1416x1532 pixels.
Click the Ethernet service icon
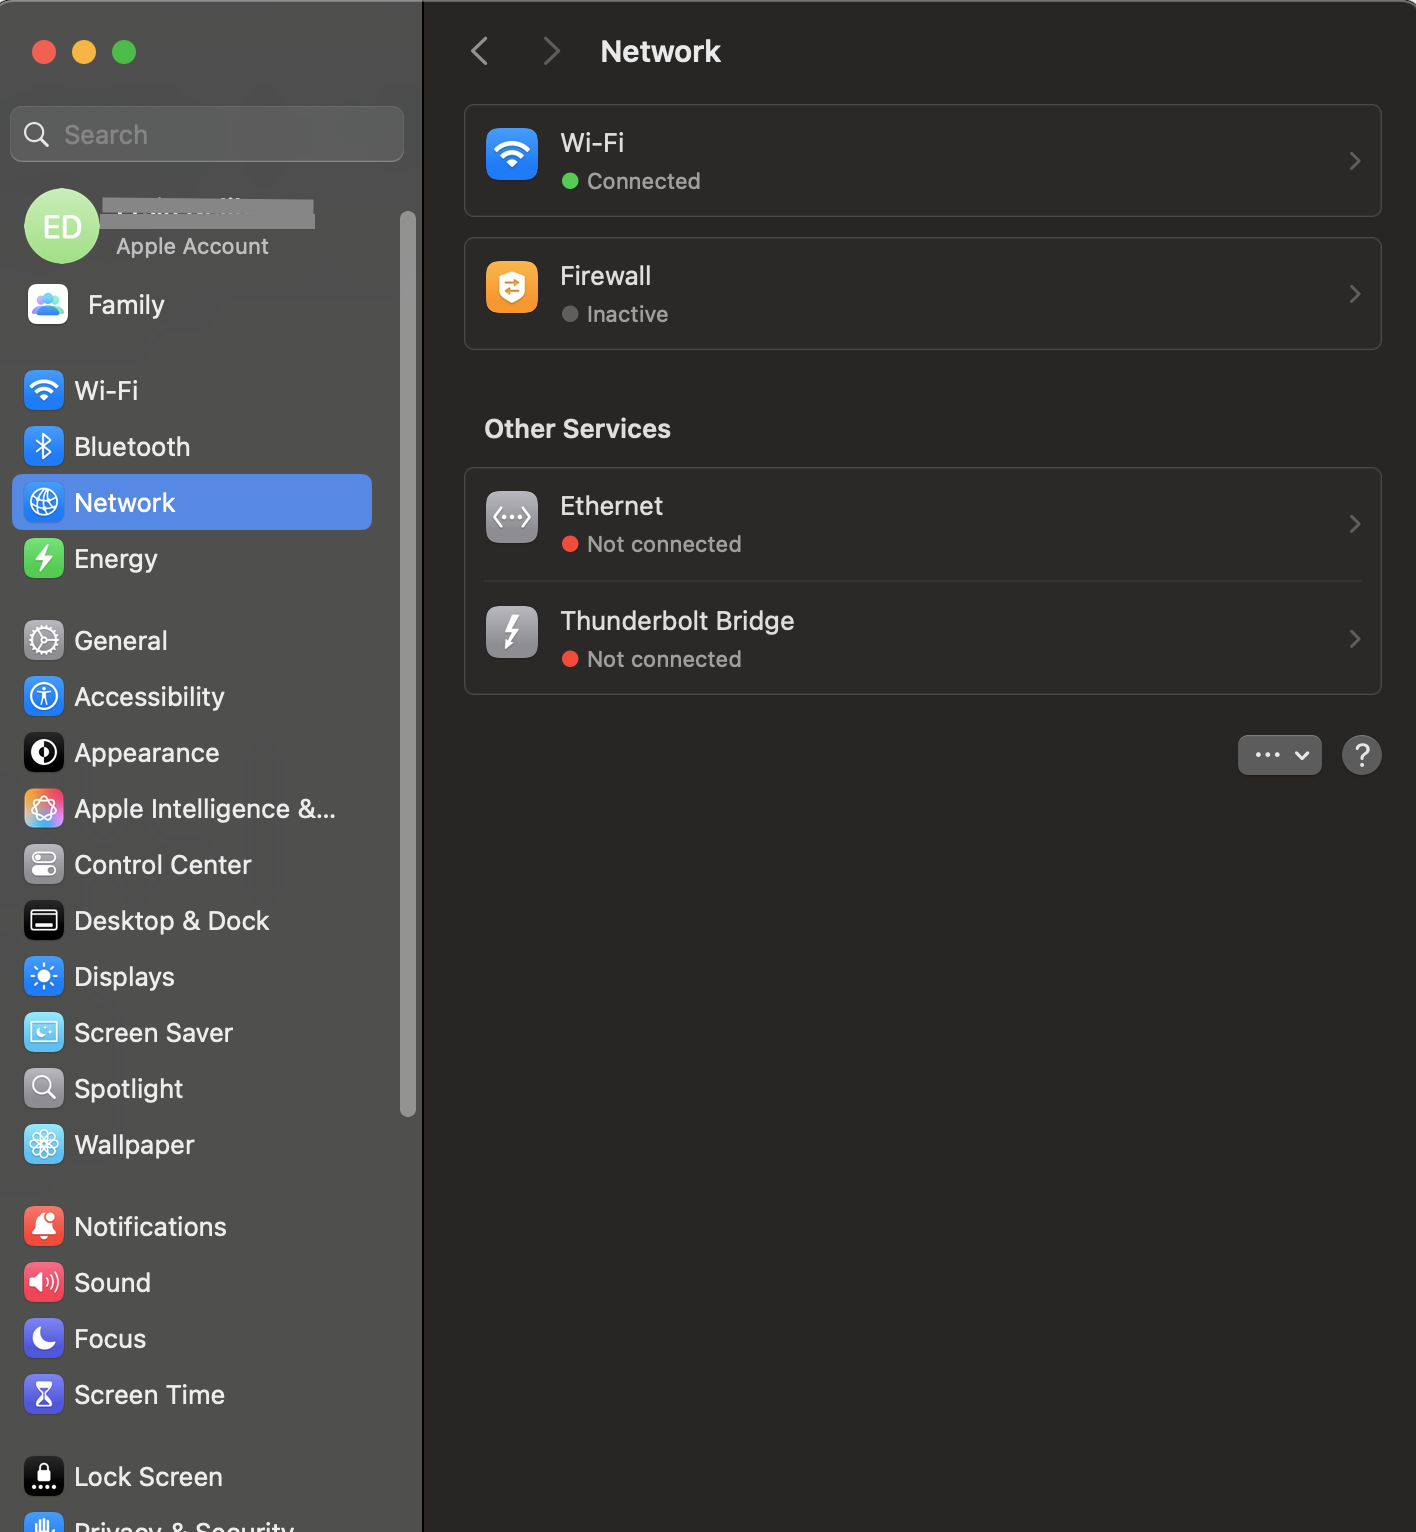[x=512, y=517]
